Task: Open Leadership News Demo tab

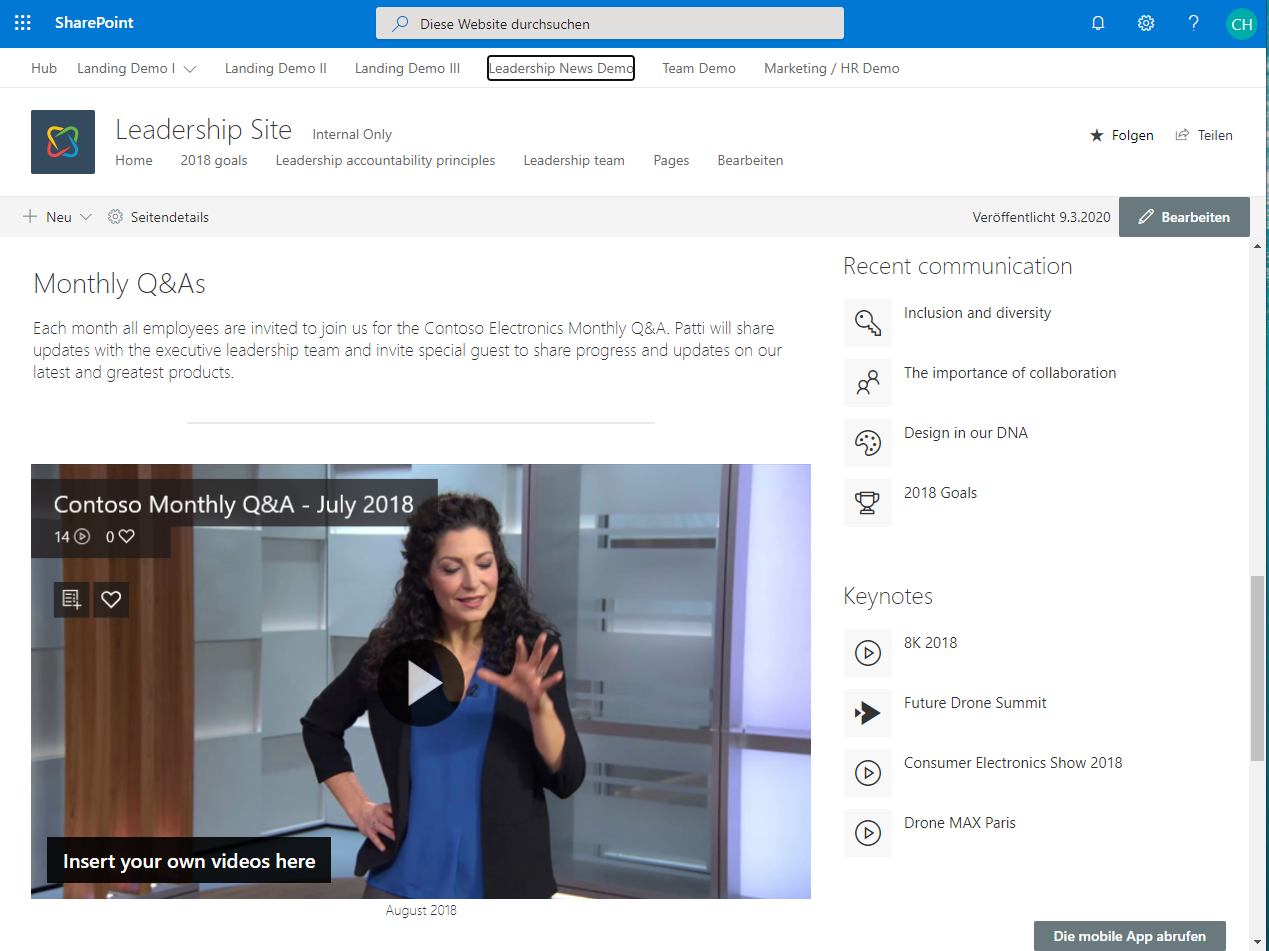Action: [561, 68]
